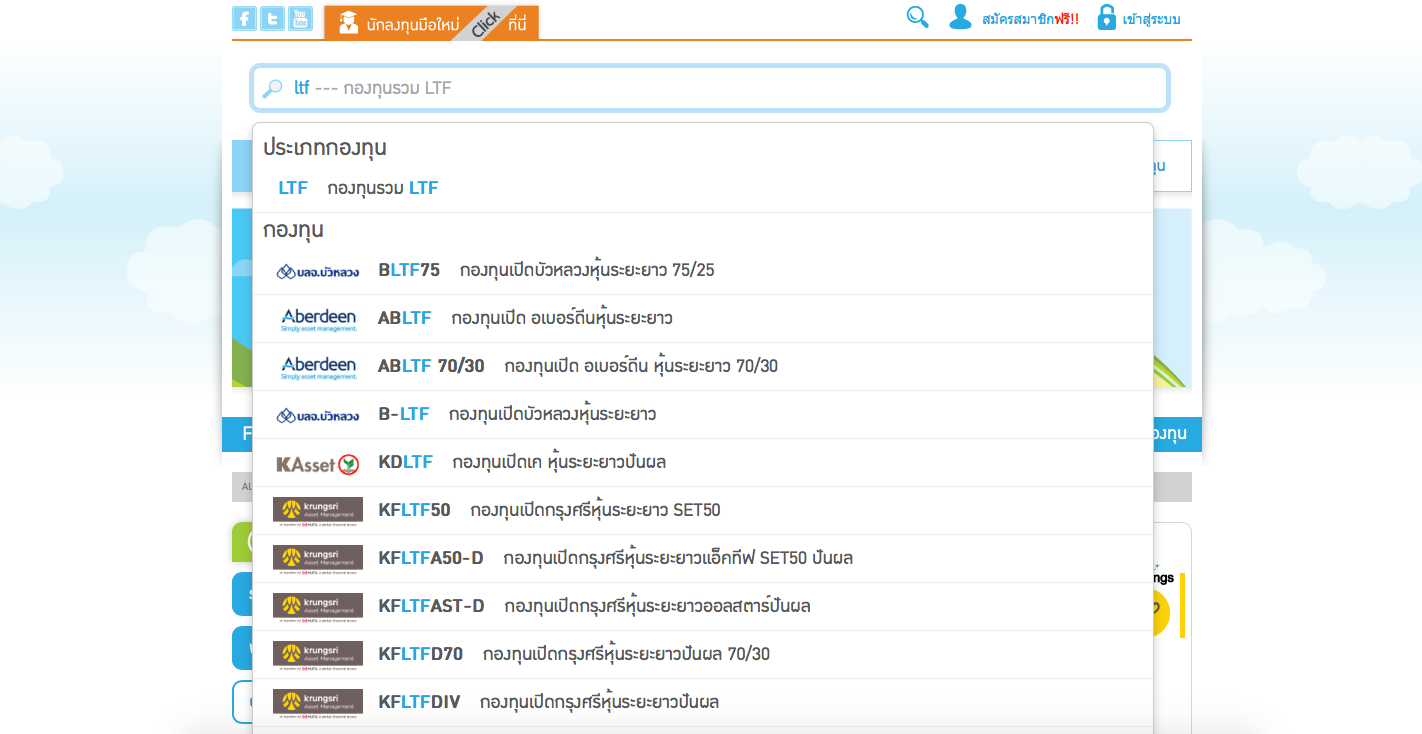Click Aberdeen logo beside ABLTF 70/30
This screenshot has width=1422, height=734.
(x=318, y=367)
